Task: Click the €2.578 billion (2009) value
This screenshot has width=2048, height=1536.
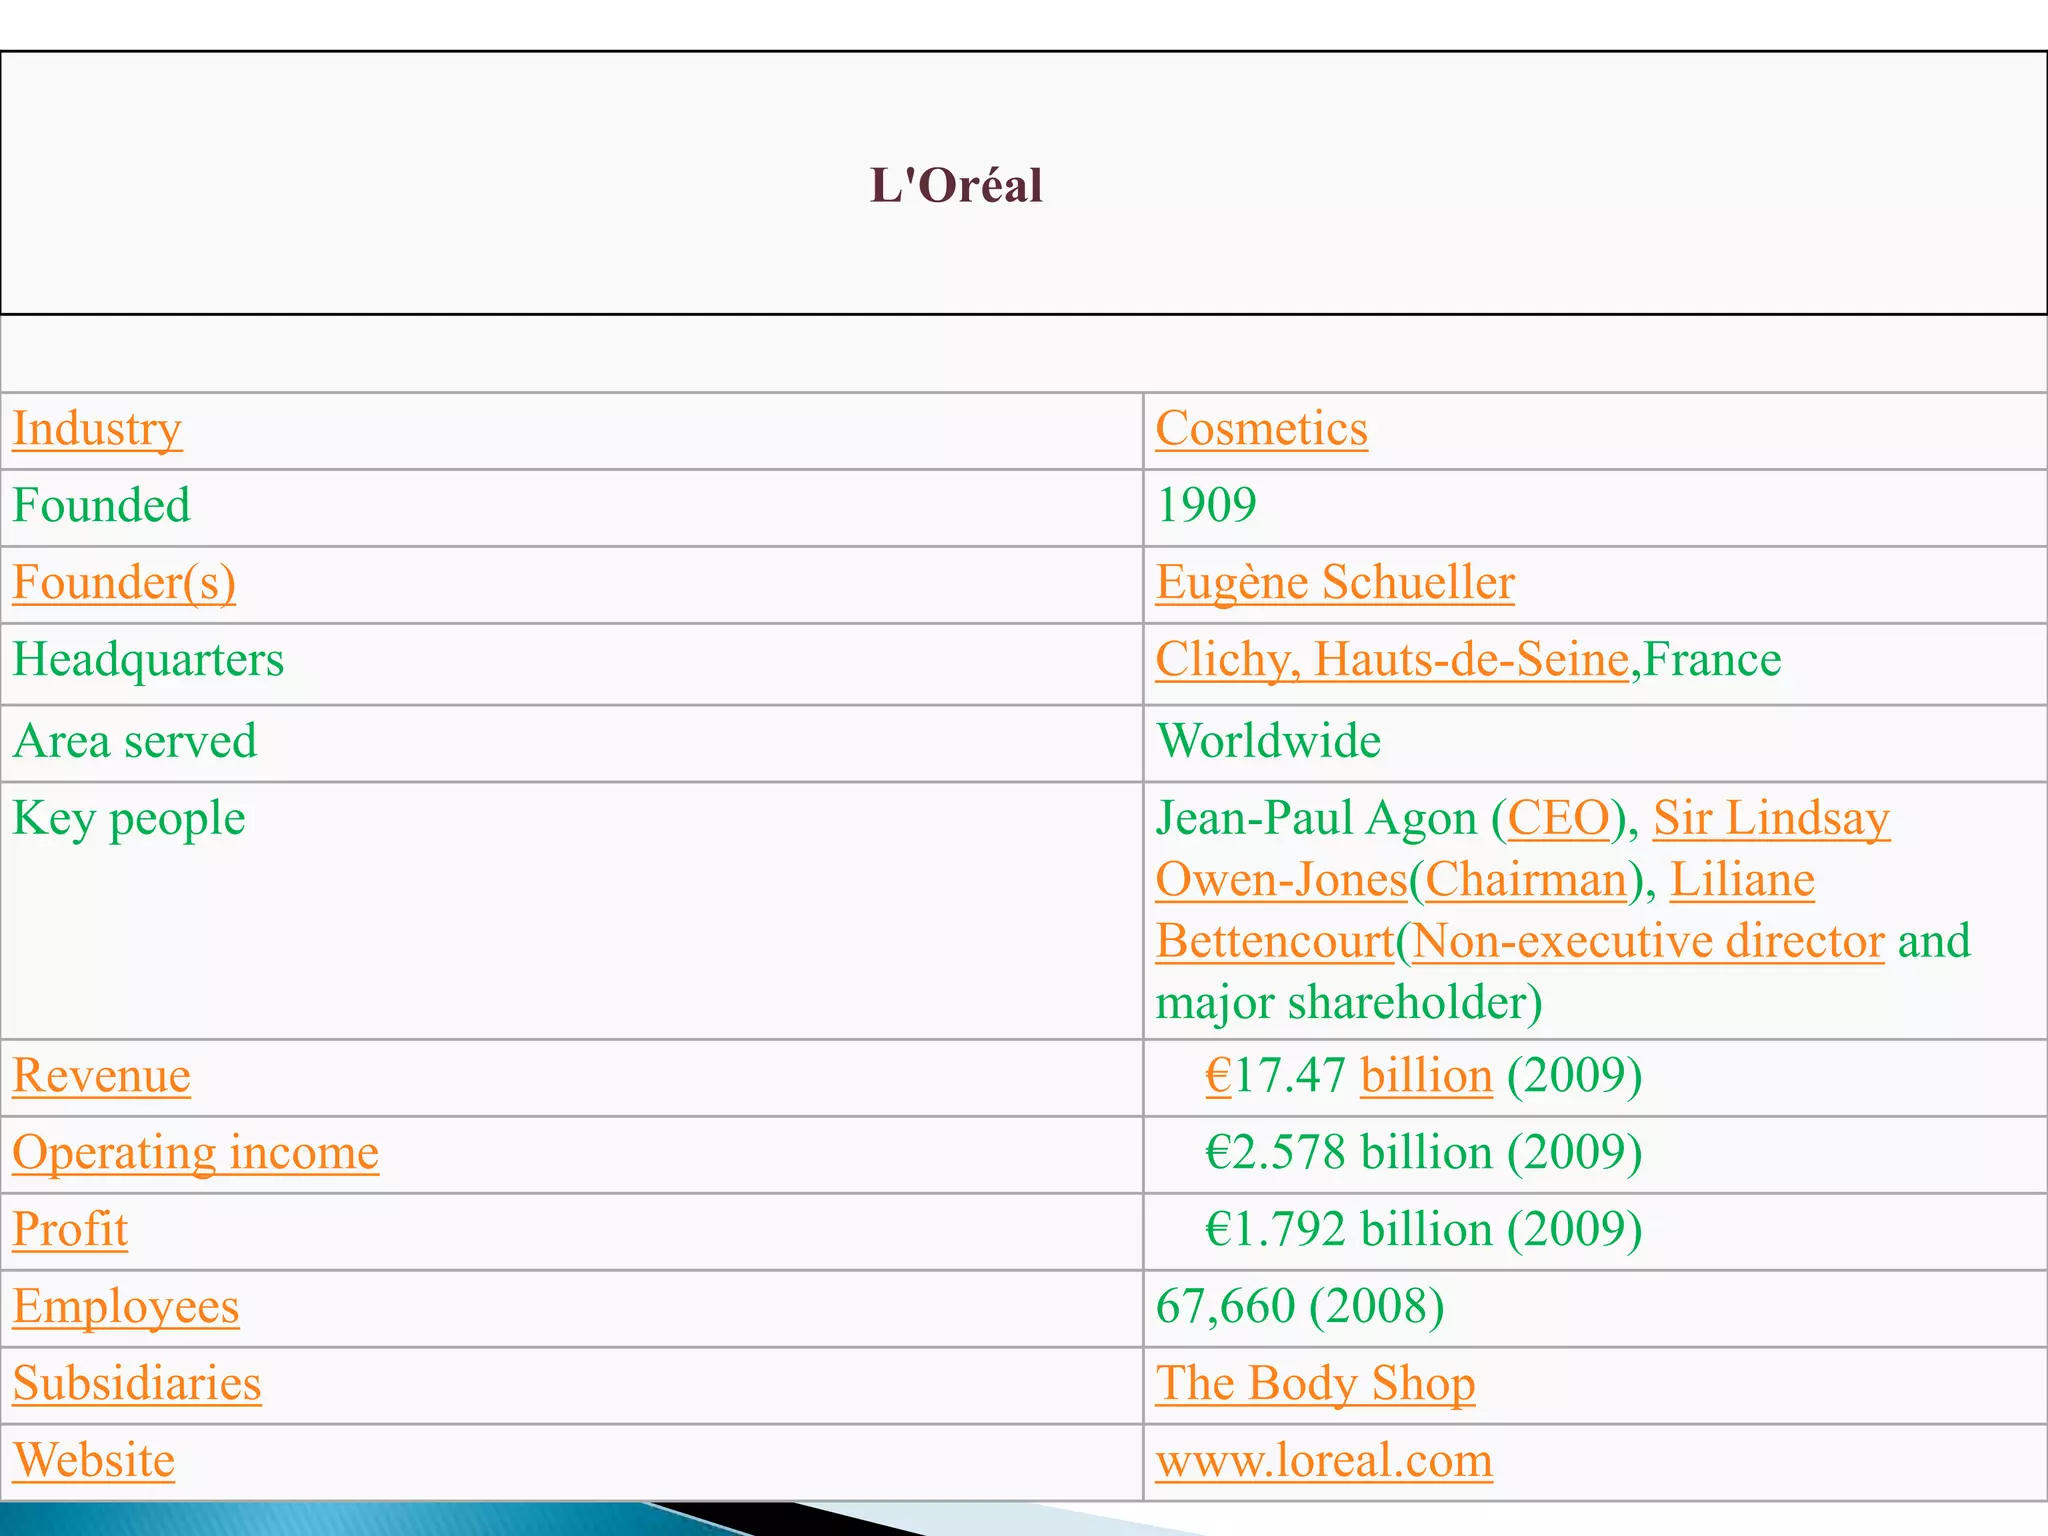Action: click(x=1424, y=1153)
